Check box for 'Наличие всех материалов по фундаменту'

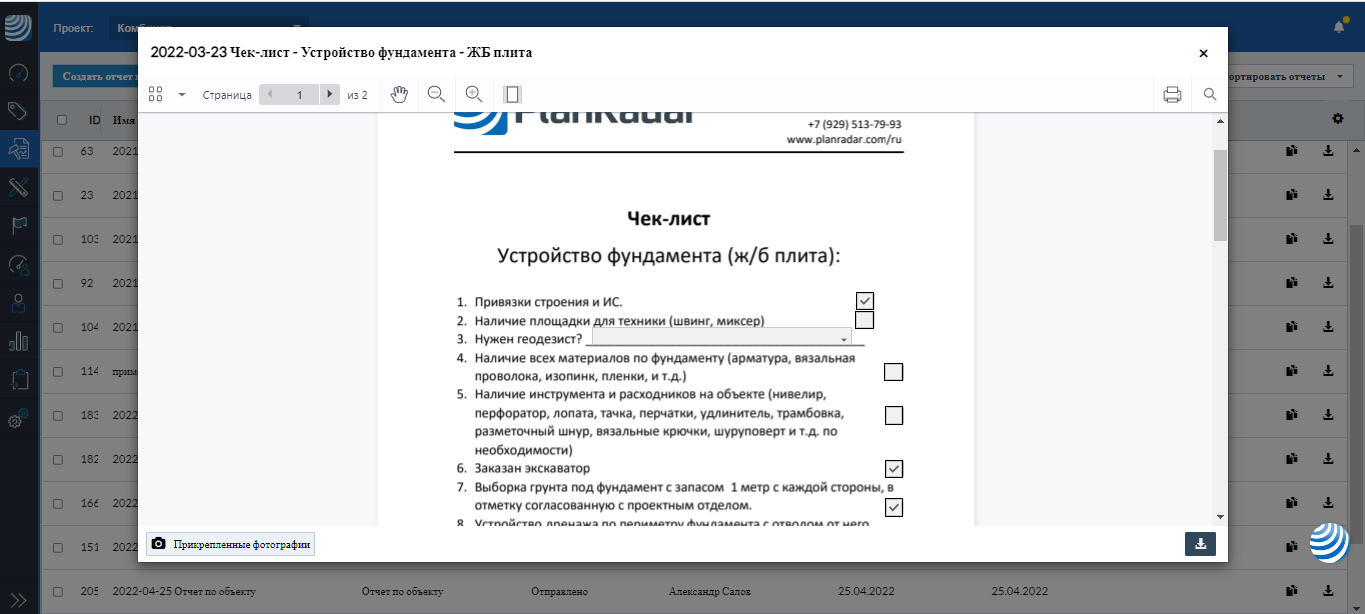click(894, 372)
